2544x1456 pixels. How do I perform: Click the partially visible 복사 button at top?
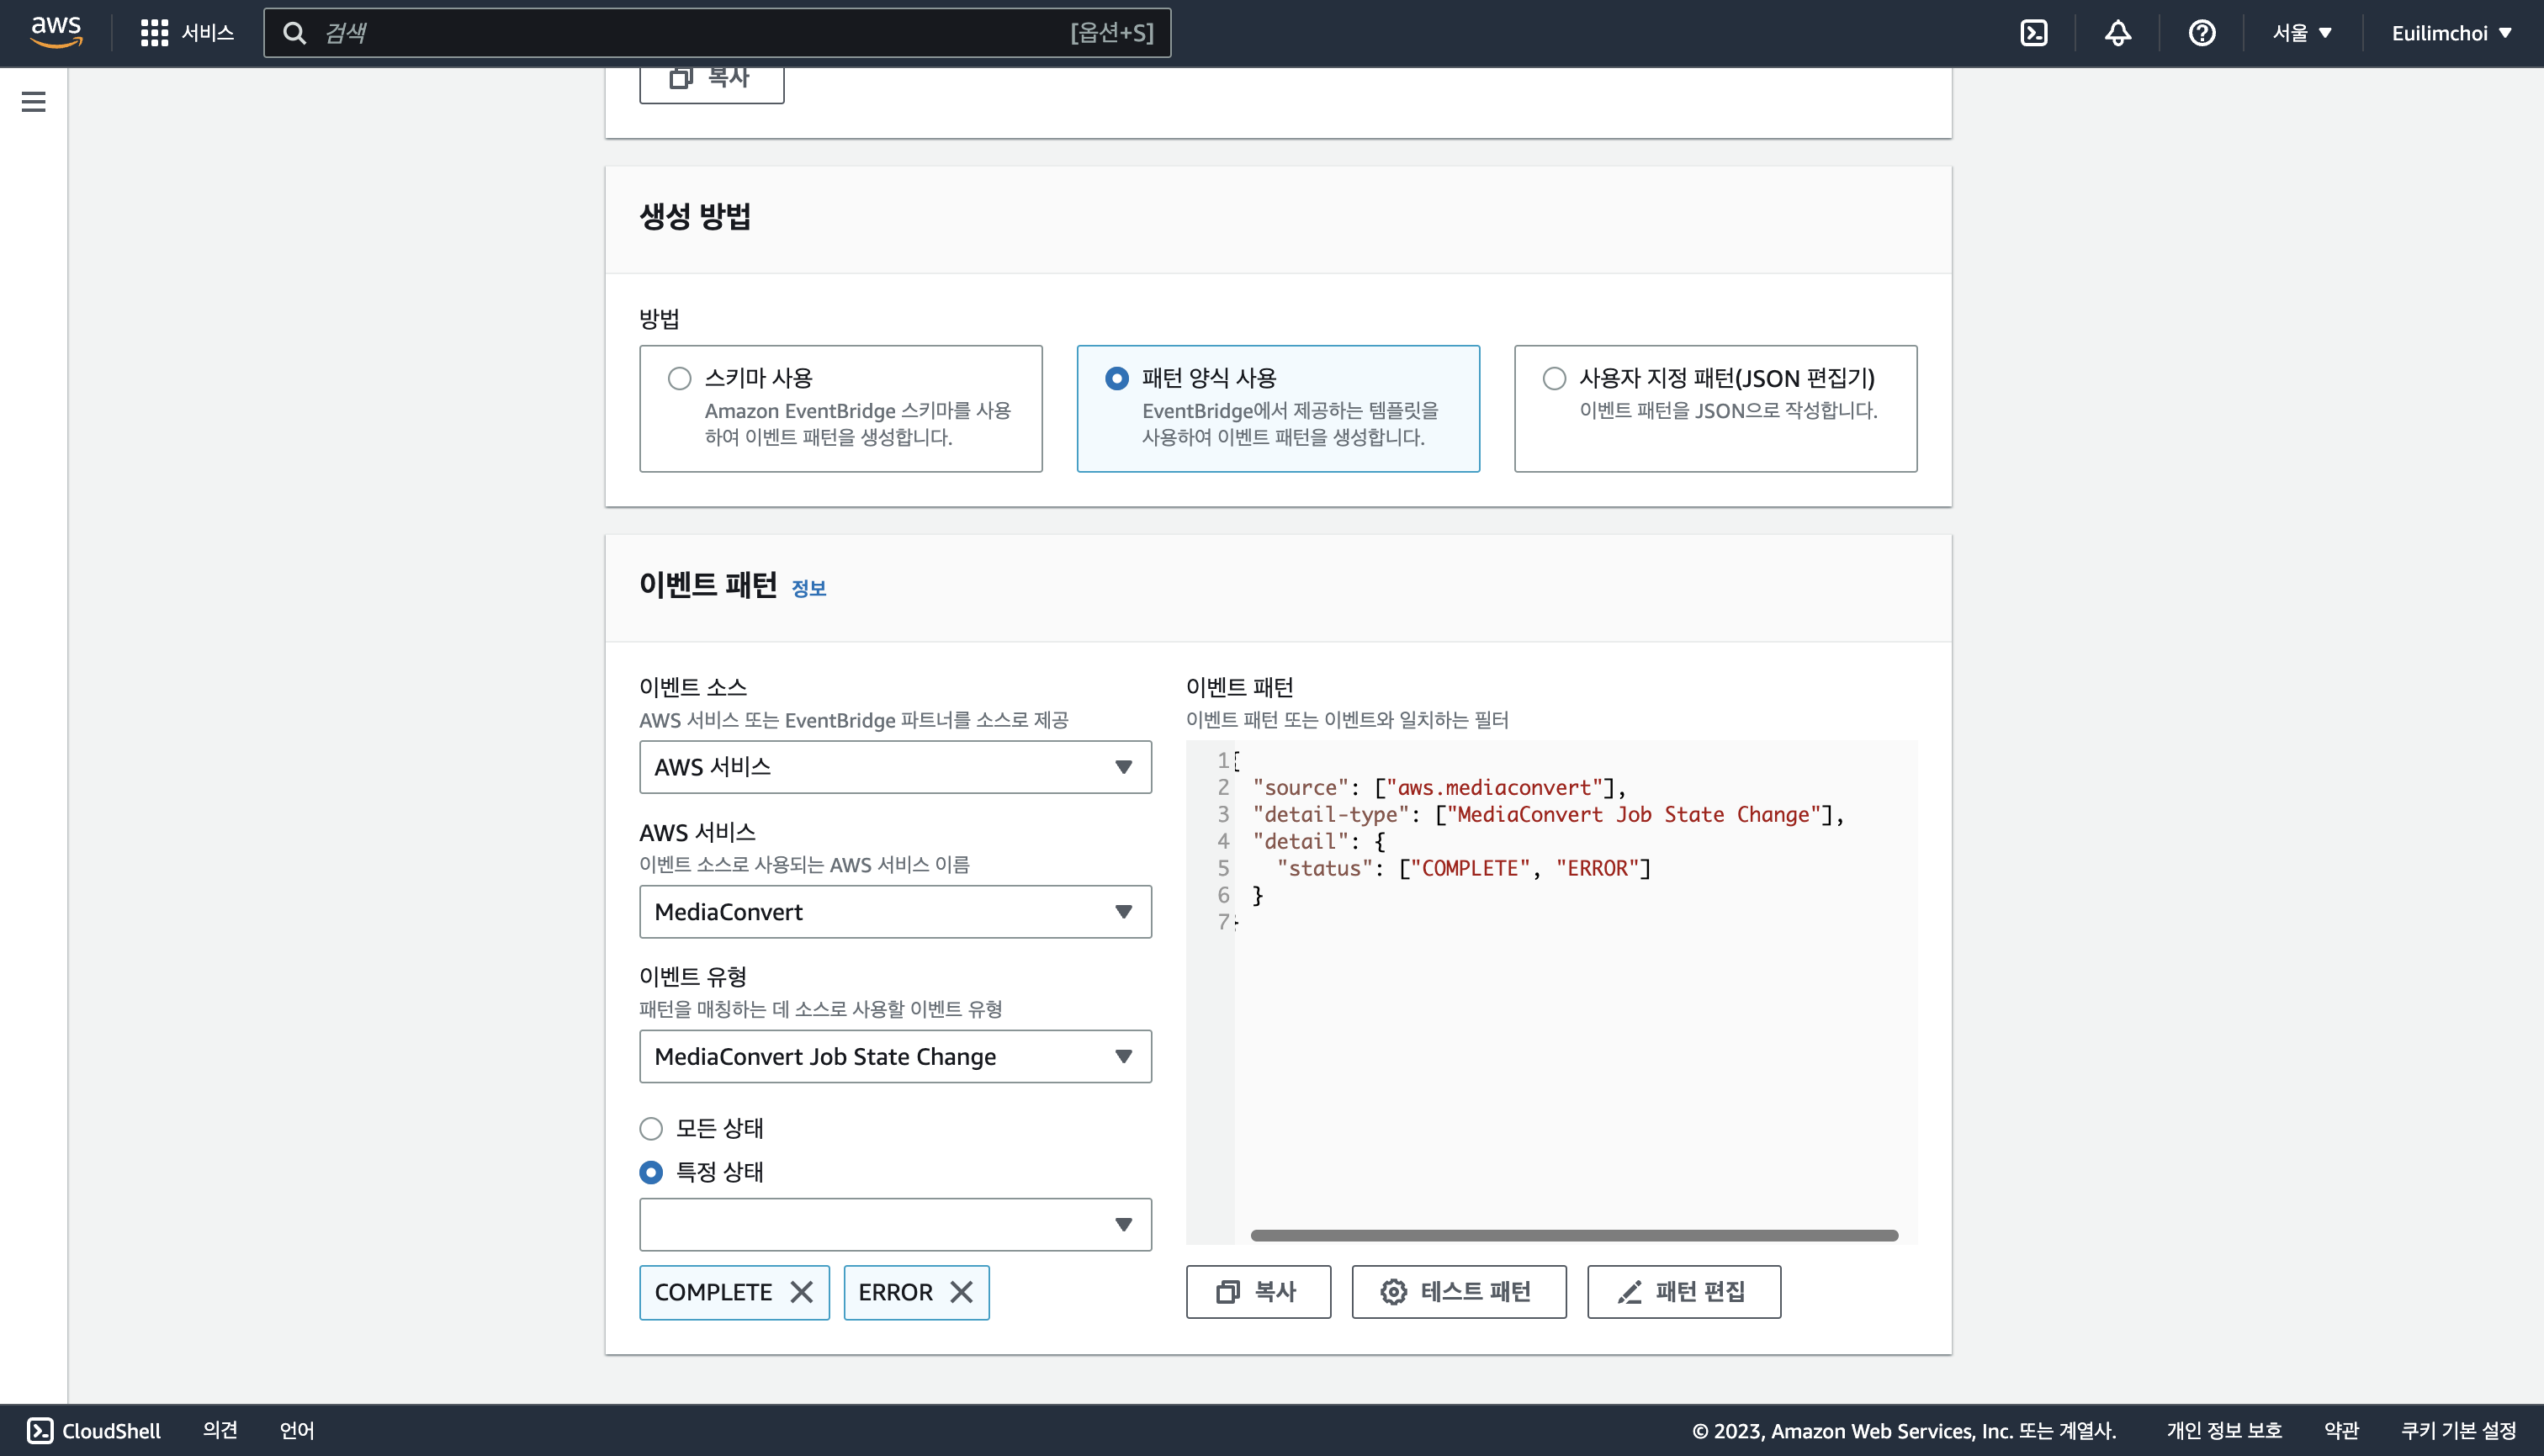click(712, 83)
